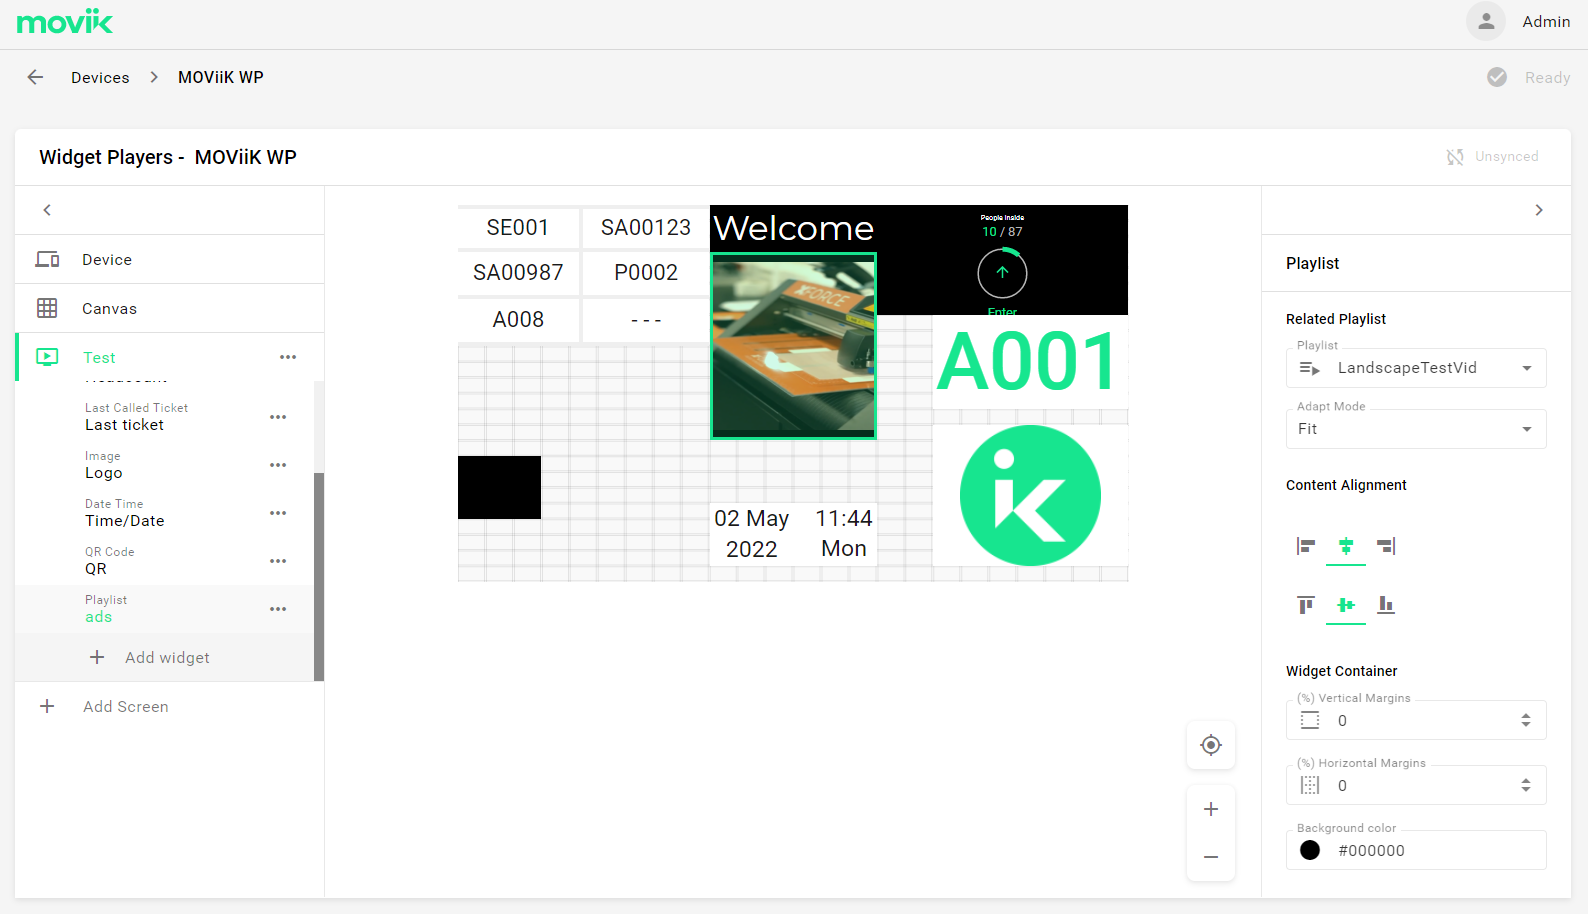Recenter the canvas view
1588x914 pixels.
click(x=1211, y=745)
